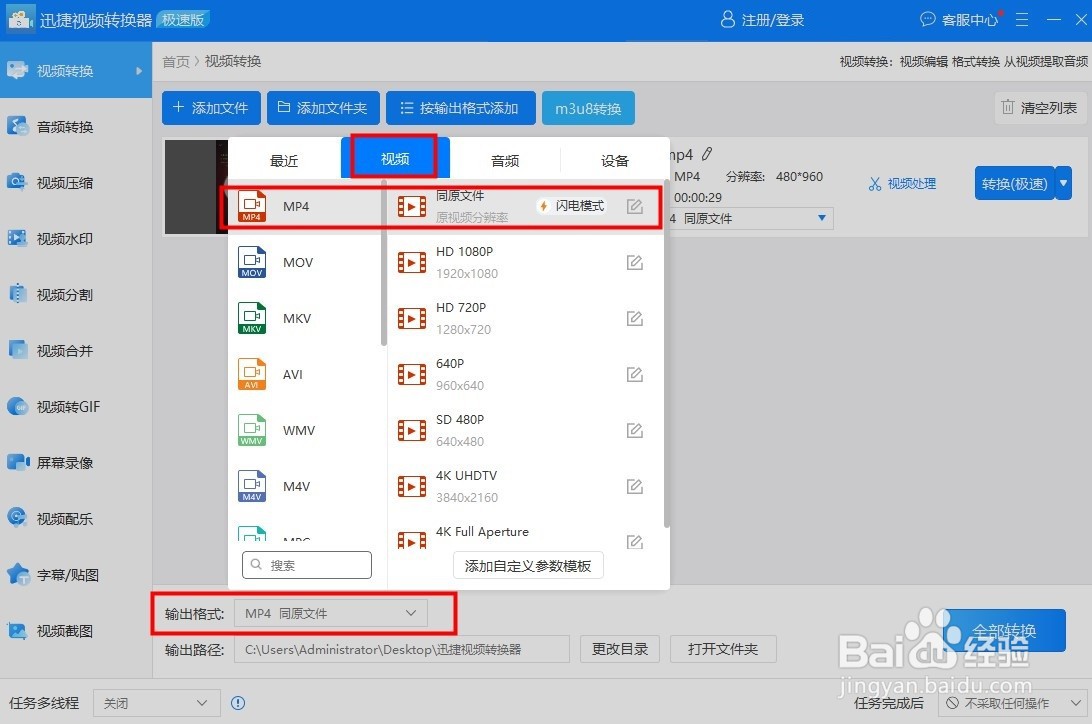
Task: Click the preset list scrollbar
Action: pos(666,354)
